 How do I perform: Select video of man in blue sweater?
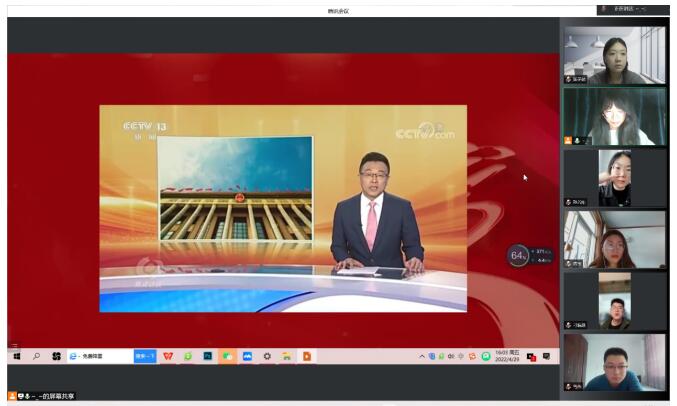tap(615, 362)
